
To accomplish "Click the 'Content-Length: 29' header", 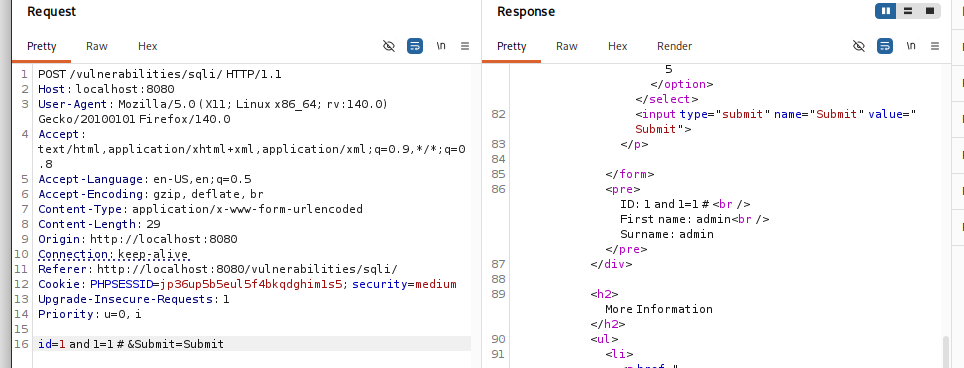I will coord(100,224).
